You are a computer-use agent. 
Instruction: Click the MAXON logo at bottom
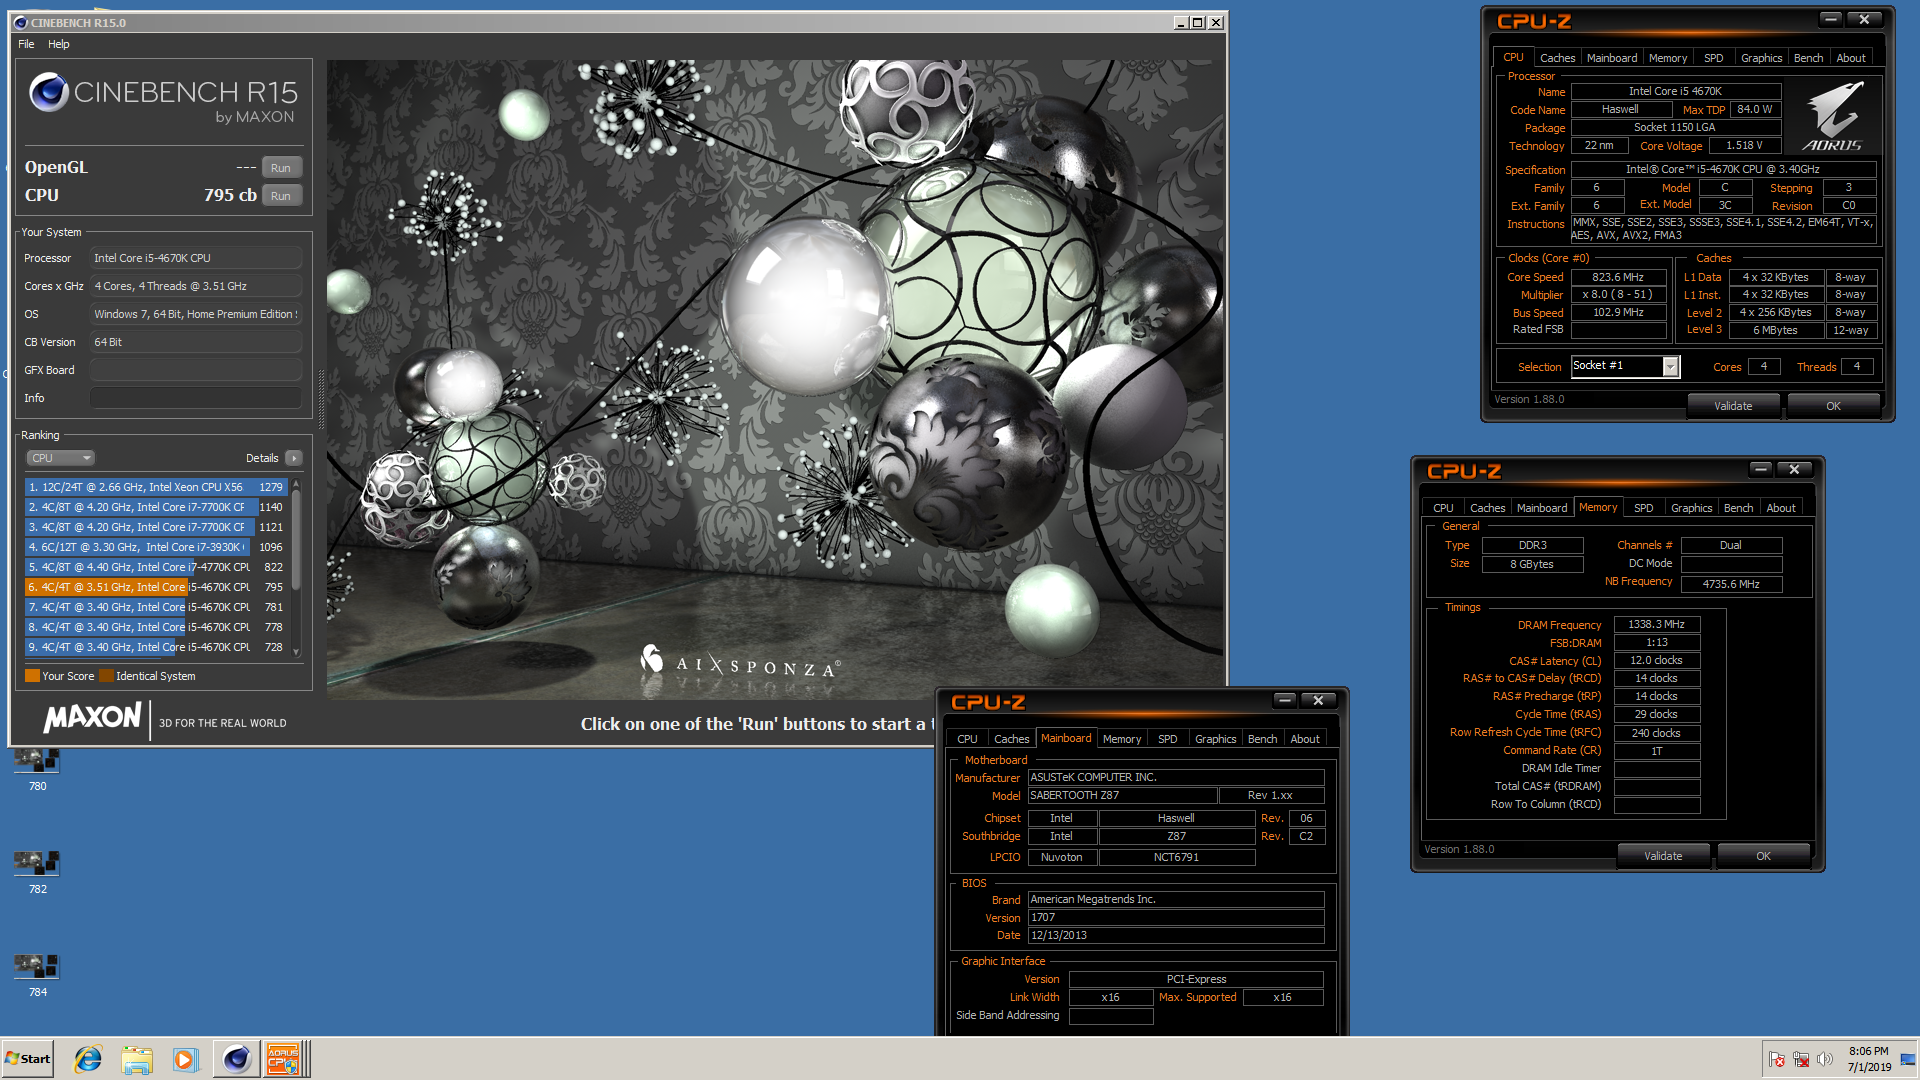[93, 718]
